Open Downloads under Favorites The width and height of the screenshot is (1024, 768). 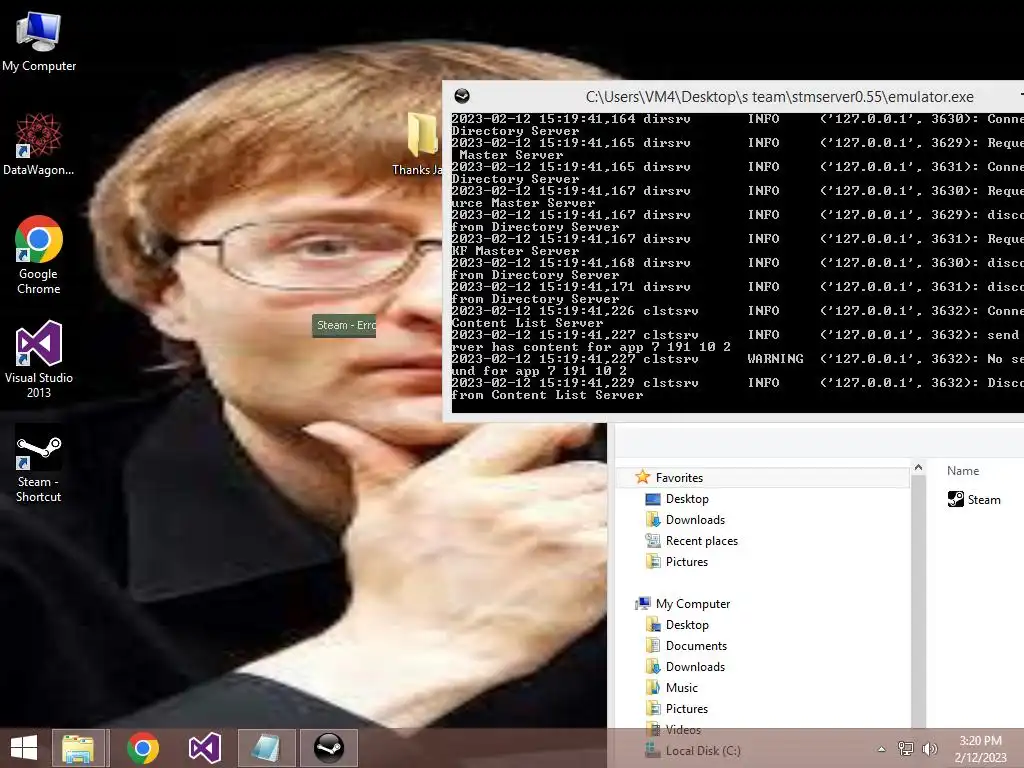pyautogui.click(x=696, y=520)
